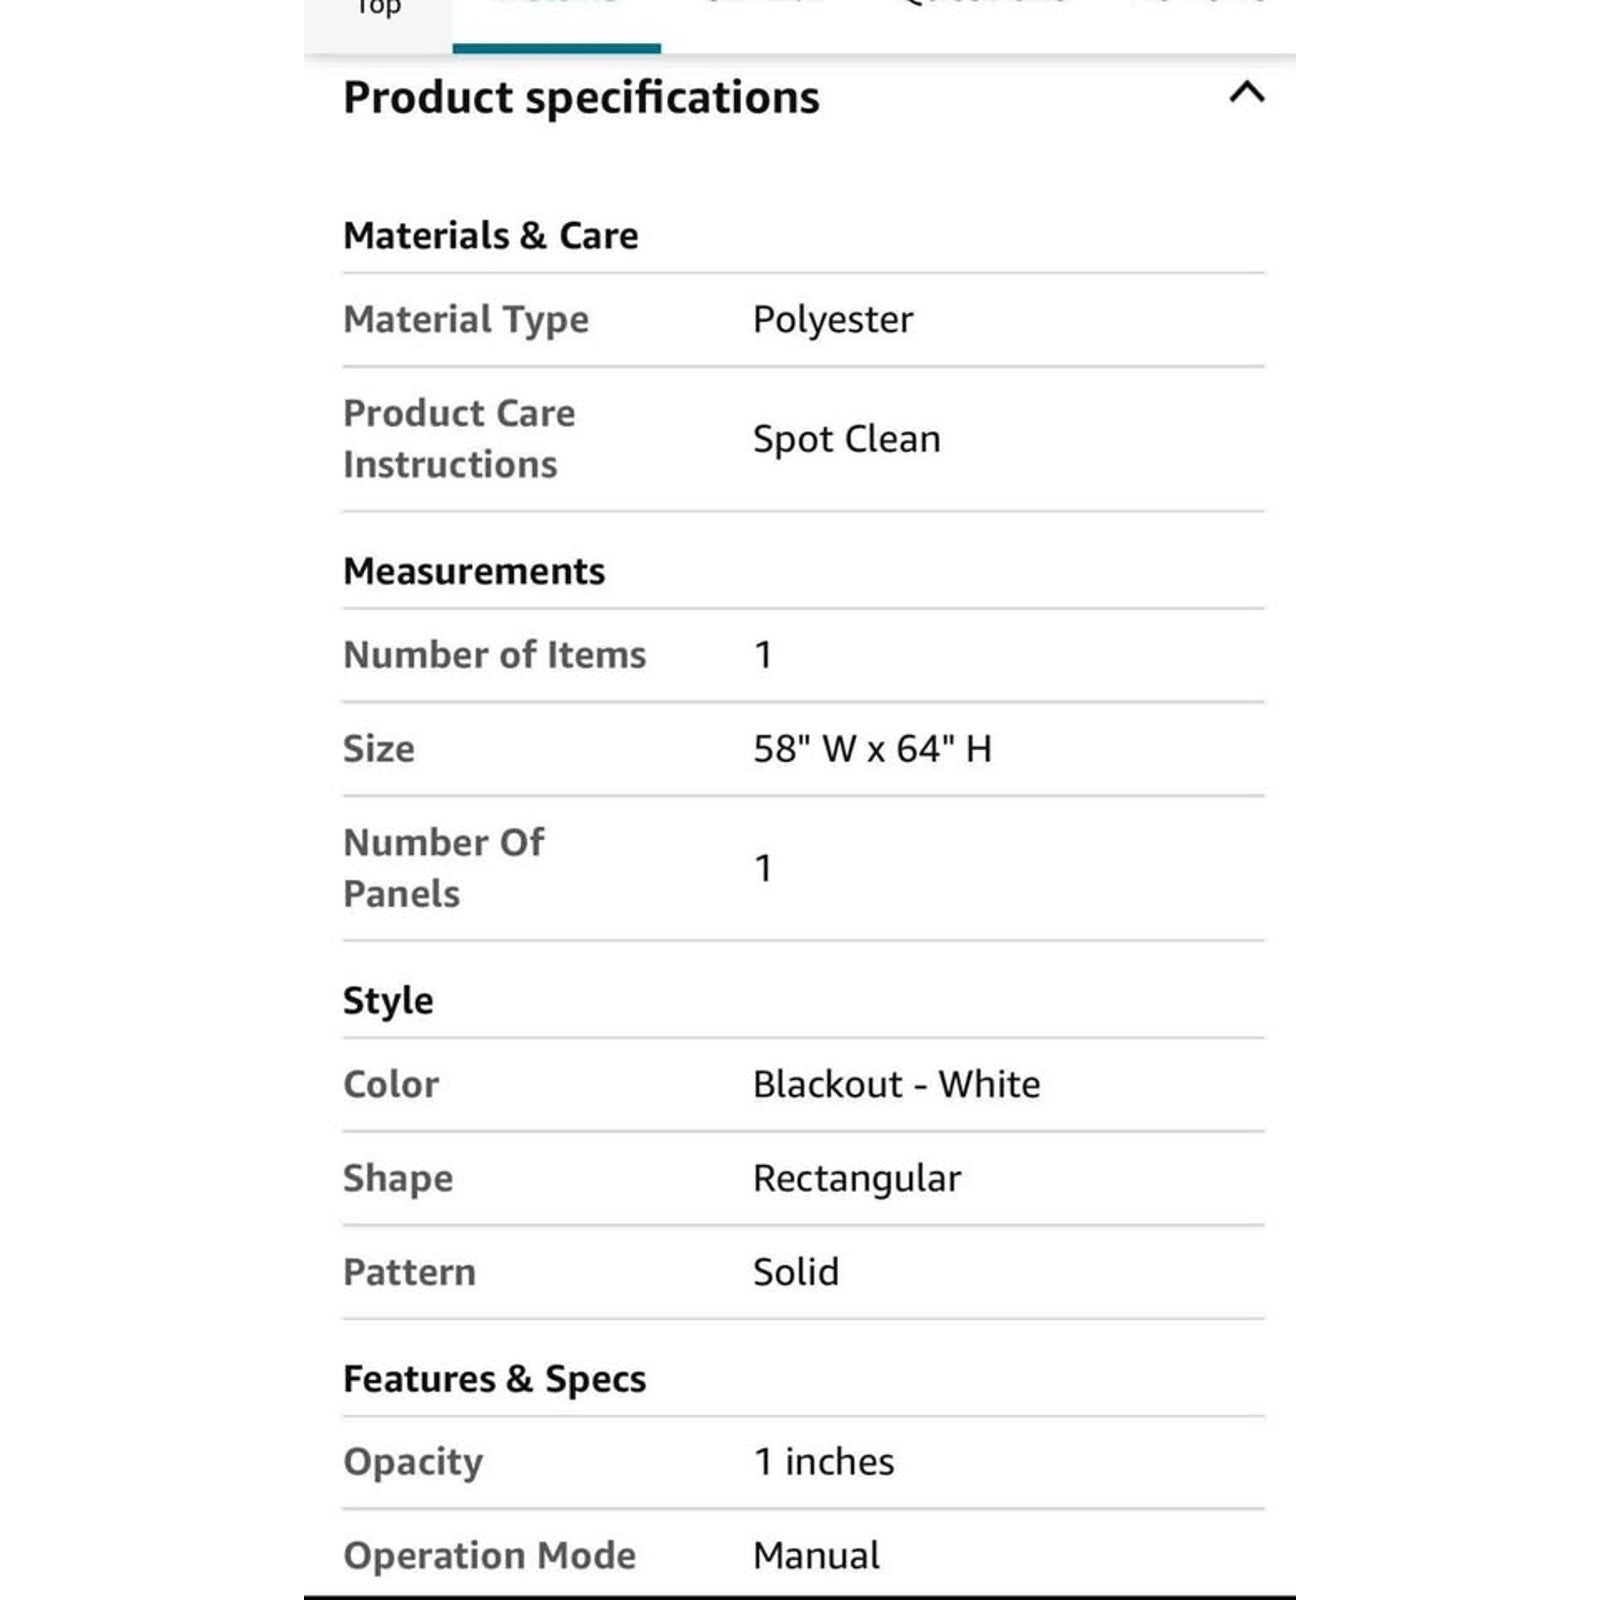
Task: Click the Solid pattern value
Action: tap(796, 1272)
